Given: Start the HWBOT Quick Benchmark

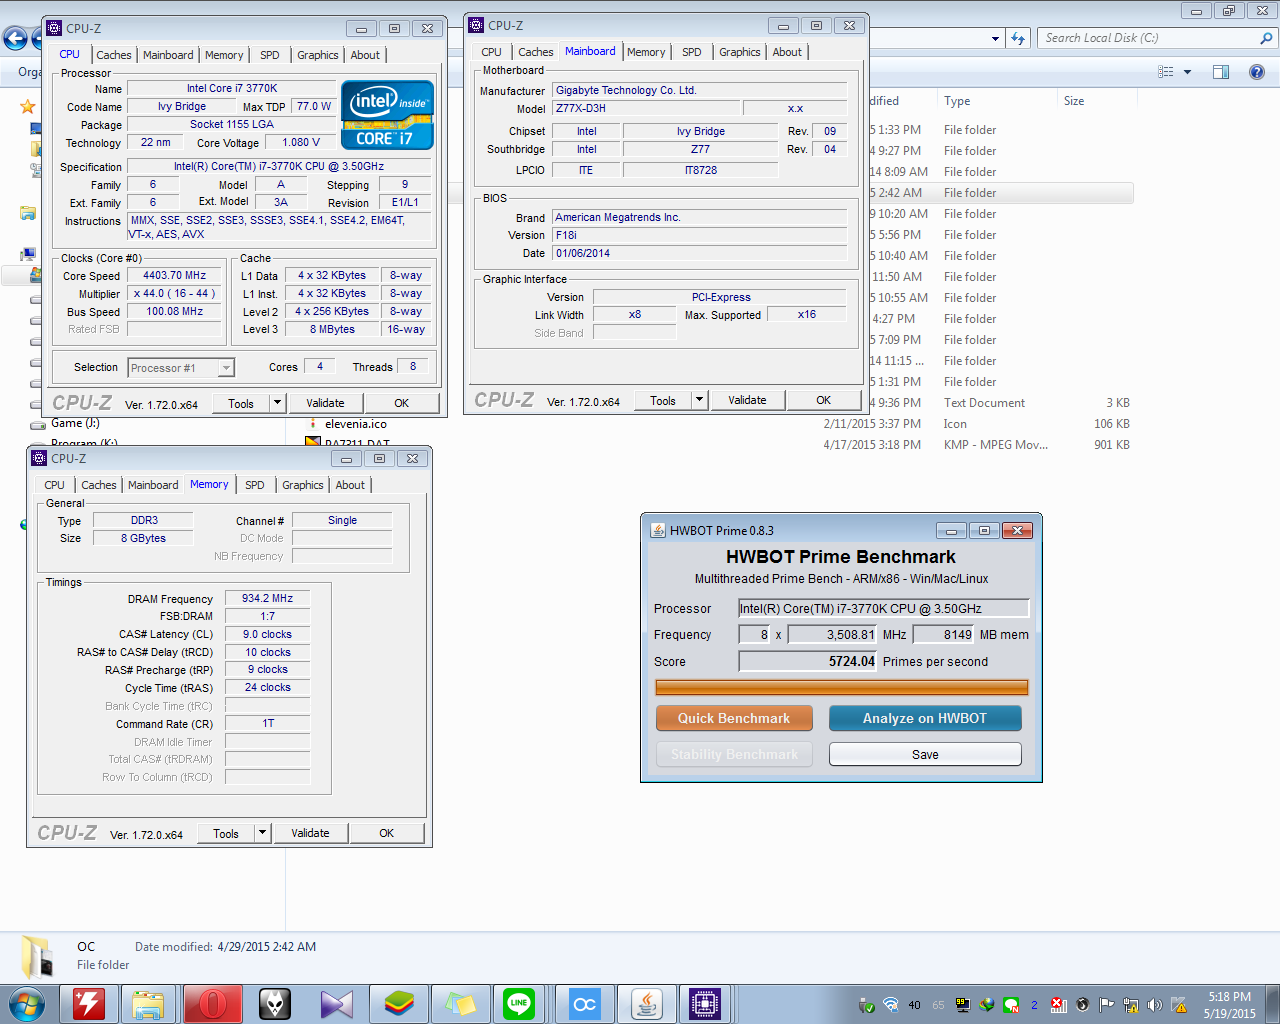Looking at the screenshot, I should 734,718.
